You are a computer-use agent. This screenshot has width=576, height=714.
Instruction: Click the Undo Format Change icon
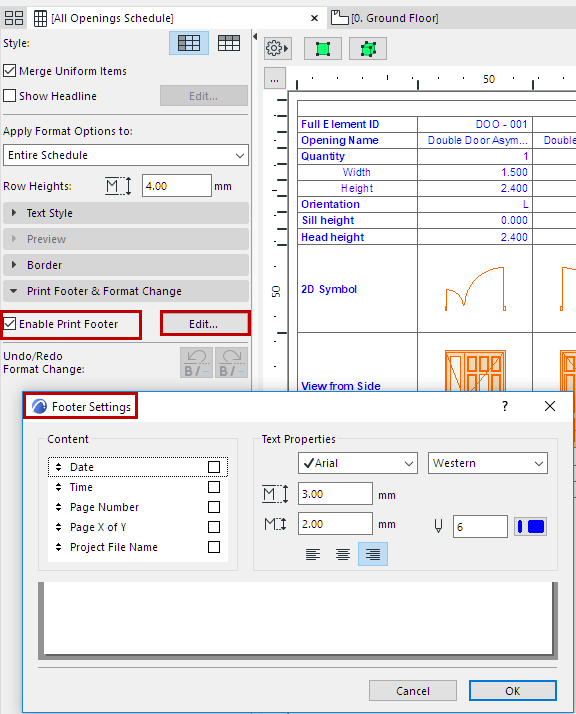(x=196, y=363)
